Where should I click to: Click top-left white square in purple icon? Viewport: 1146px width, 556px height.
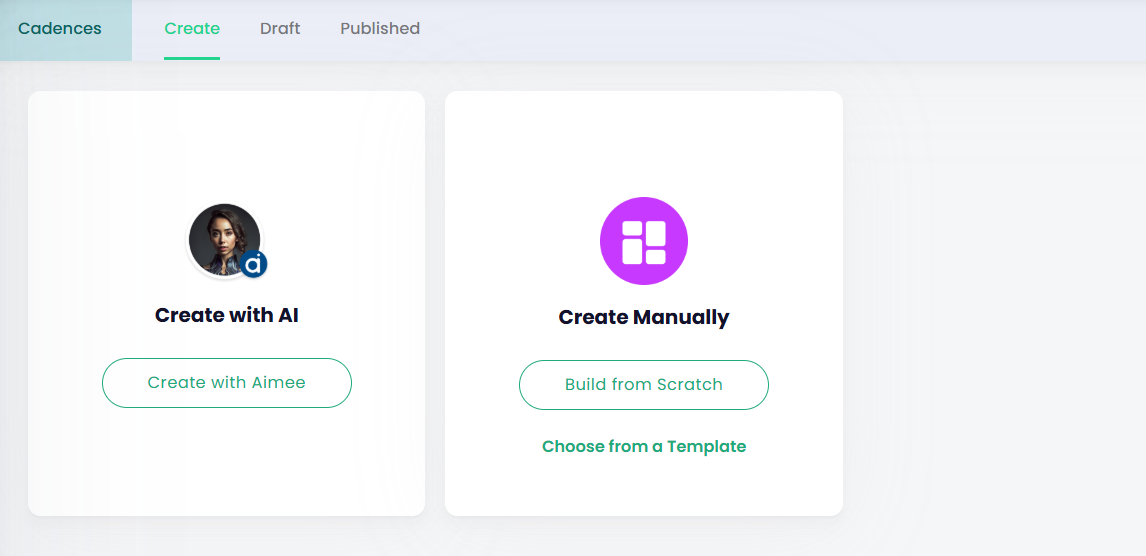coord(633,229)
